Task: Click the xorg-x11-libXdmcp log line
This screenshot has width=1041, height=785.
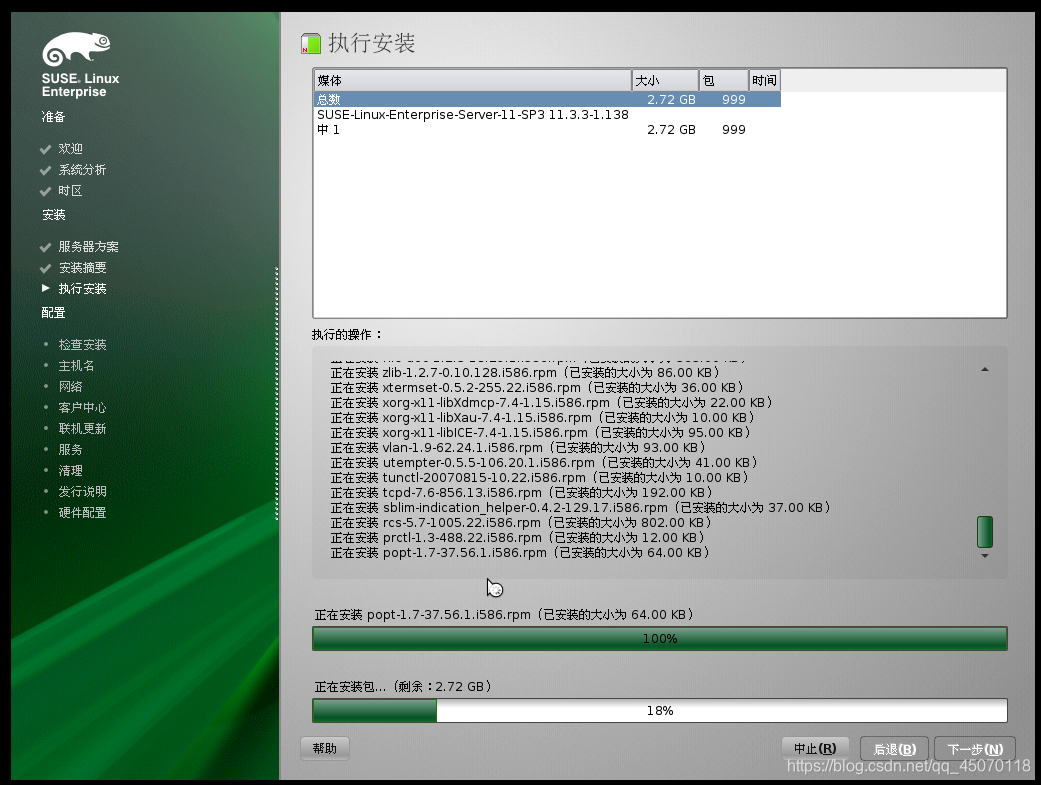Action: 552,402
